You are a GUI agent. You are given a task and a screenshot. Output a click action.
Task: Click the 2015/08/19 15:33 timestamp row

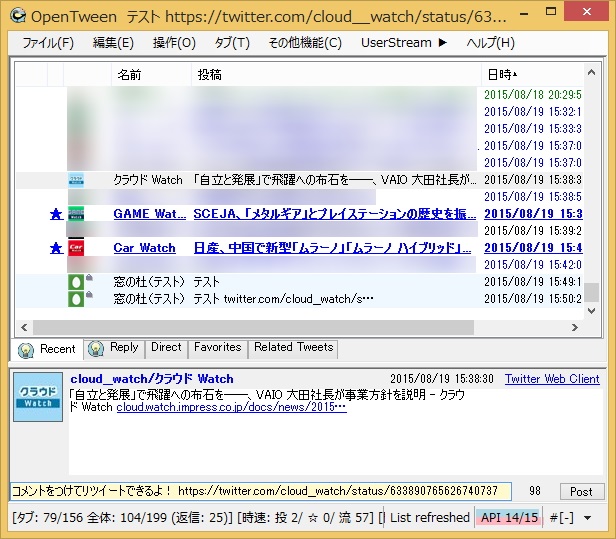pos(532,129)
